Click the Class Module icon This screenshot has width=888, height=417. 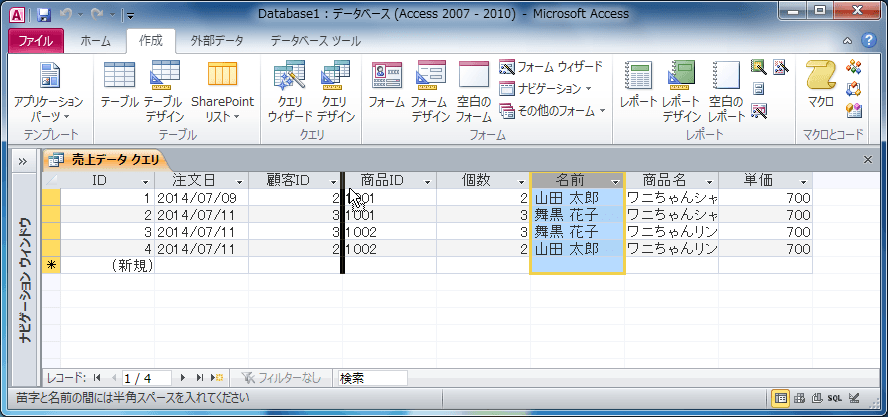click(x=853, y=89)
